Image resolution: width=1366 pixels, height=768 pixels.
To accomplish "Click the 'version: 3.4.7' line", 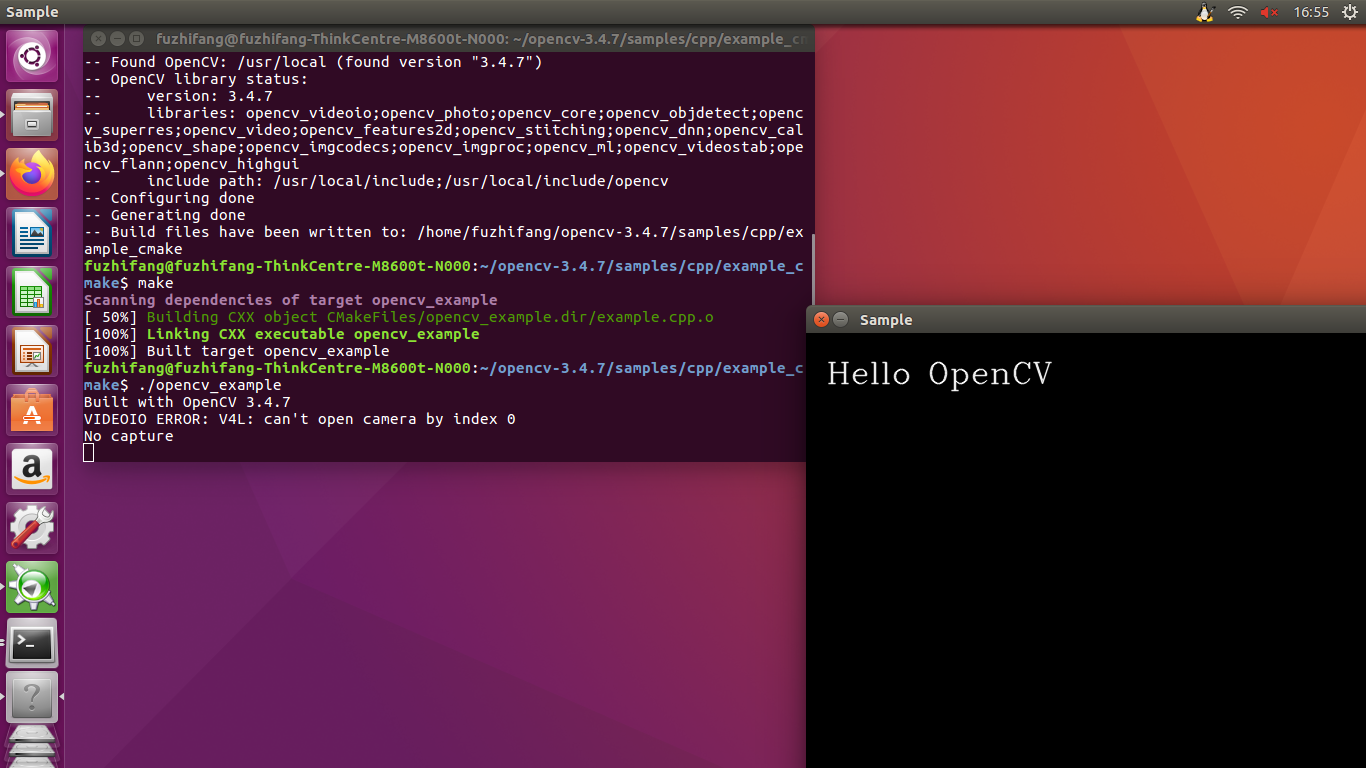I will (178, 96).
